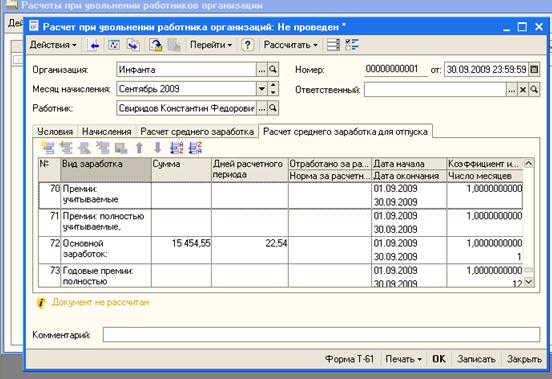Select row 71 Премии: полностью учитываемые

pos(281,223)
